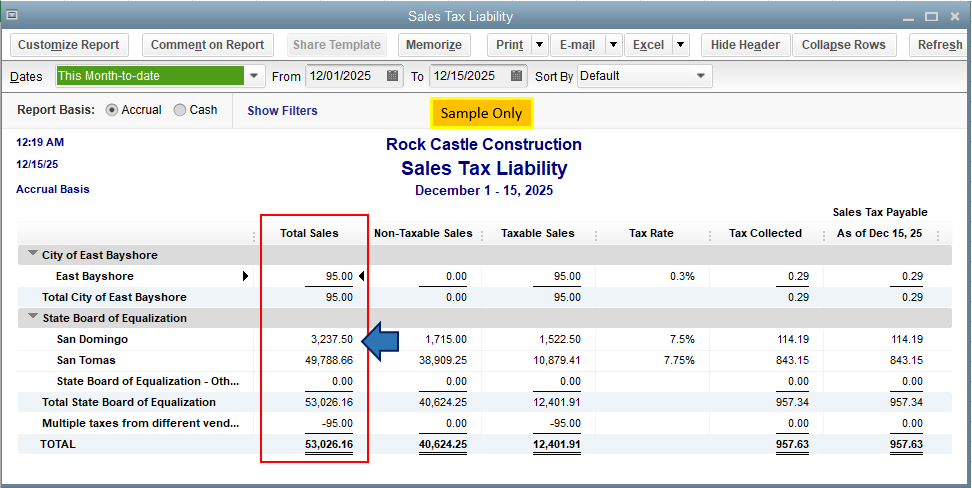Open the From date calendar picker icon
The image size is (972, 488).
pos(393,76)
